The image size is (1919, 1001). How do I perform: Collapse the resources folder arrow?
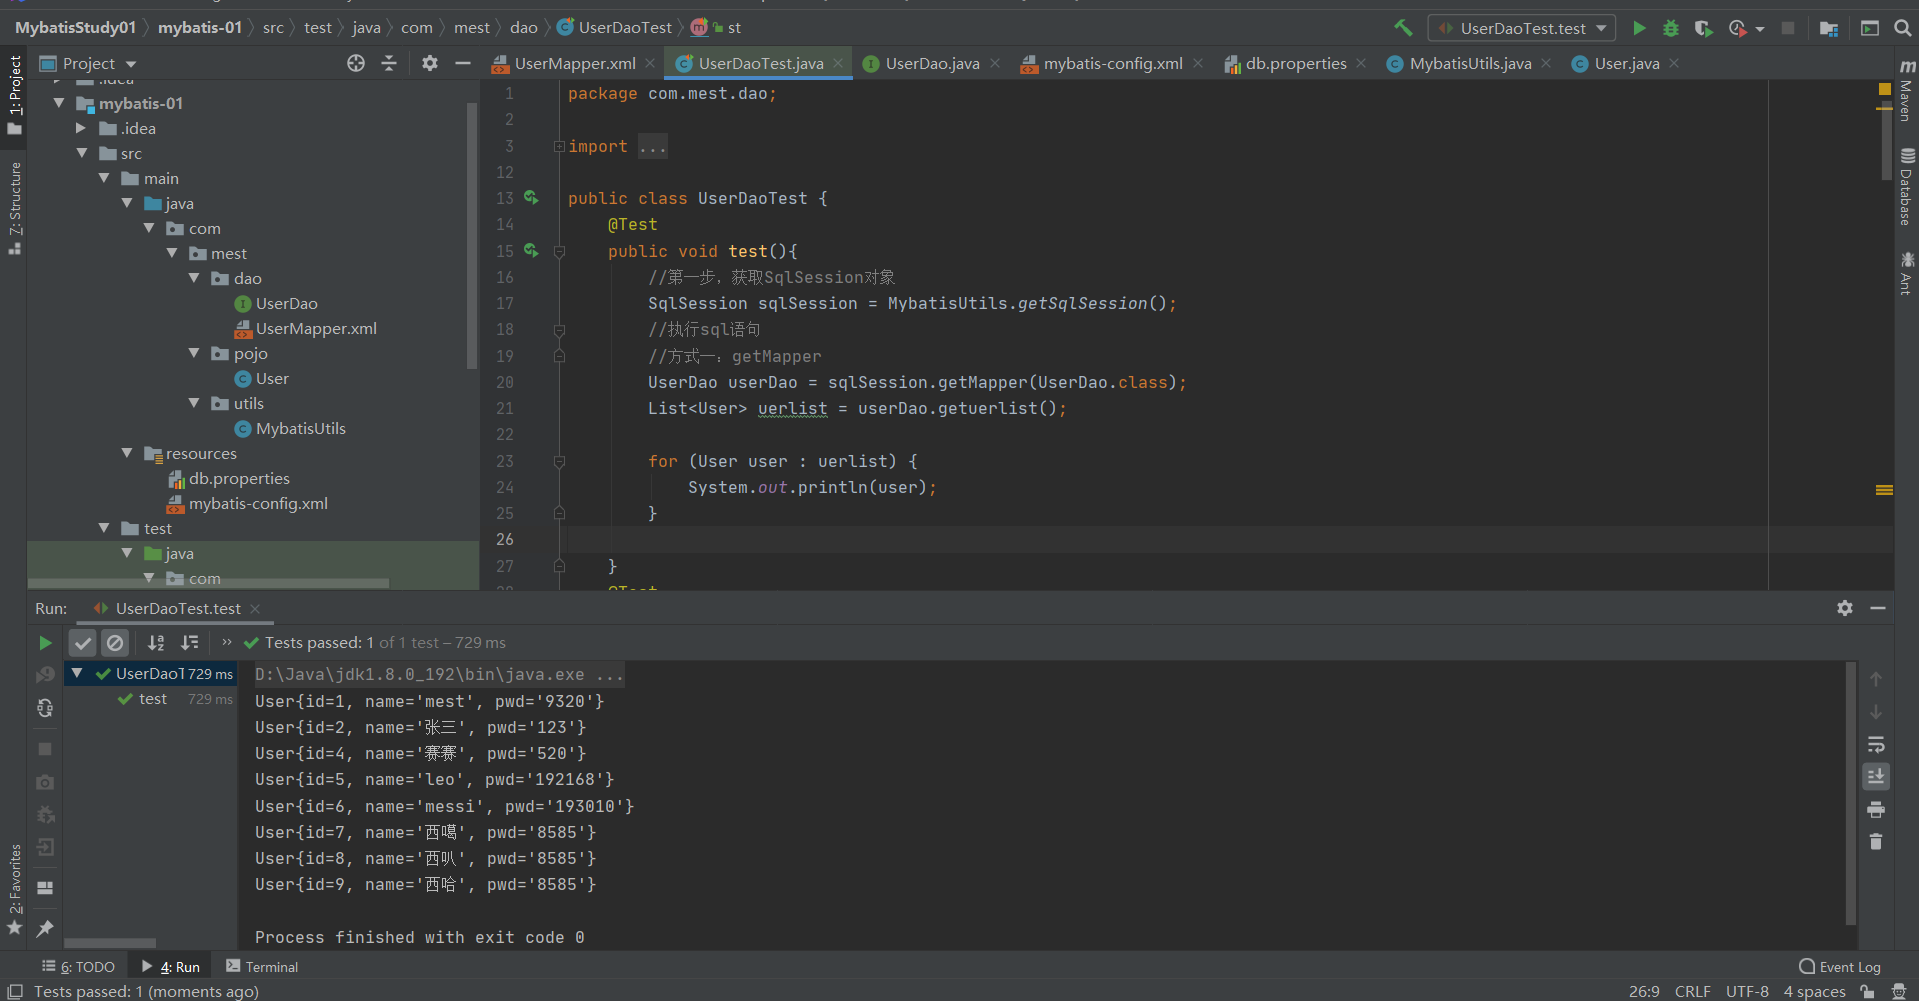tap(127, 453)
